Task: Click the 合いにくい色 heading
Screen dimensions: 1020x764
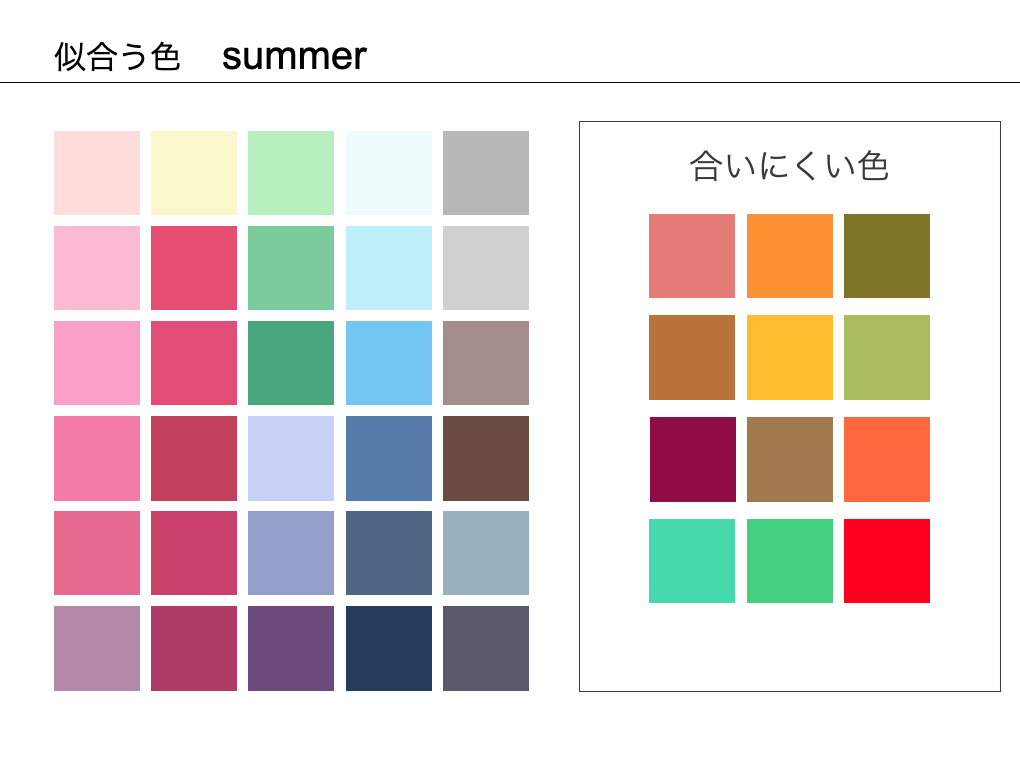Action: pos(789,166)
